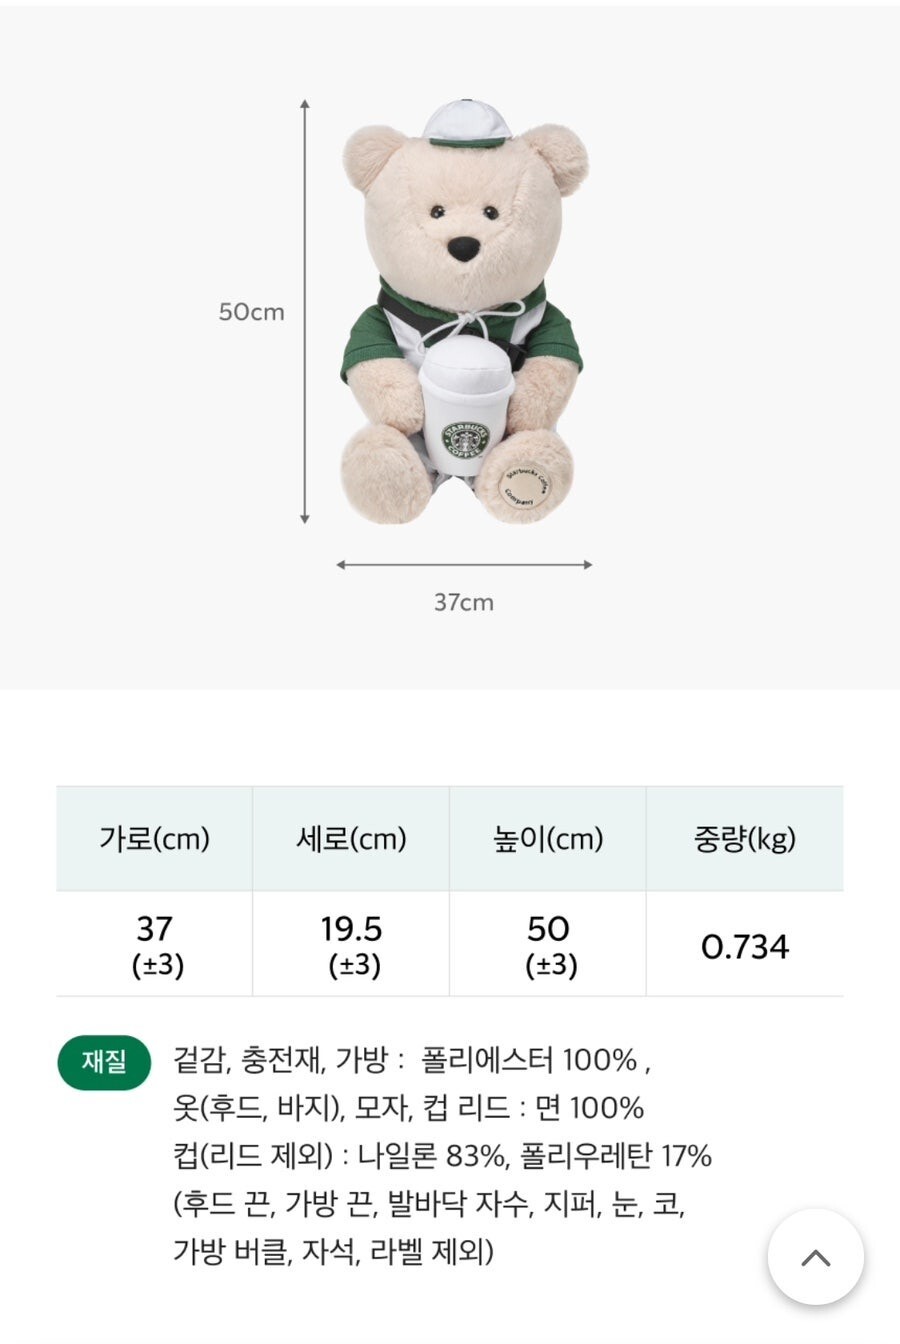Image resolution: width=900 pixels, height=1344 pixels.
Task: Select the 높이(cm) column header
Action: click(548, 838)
